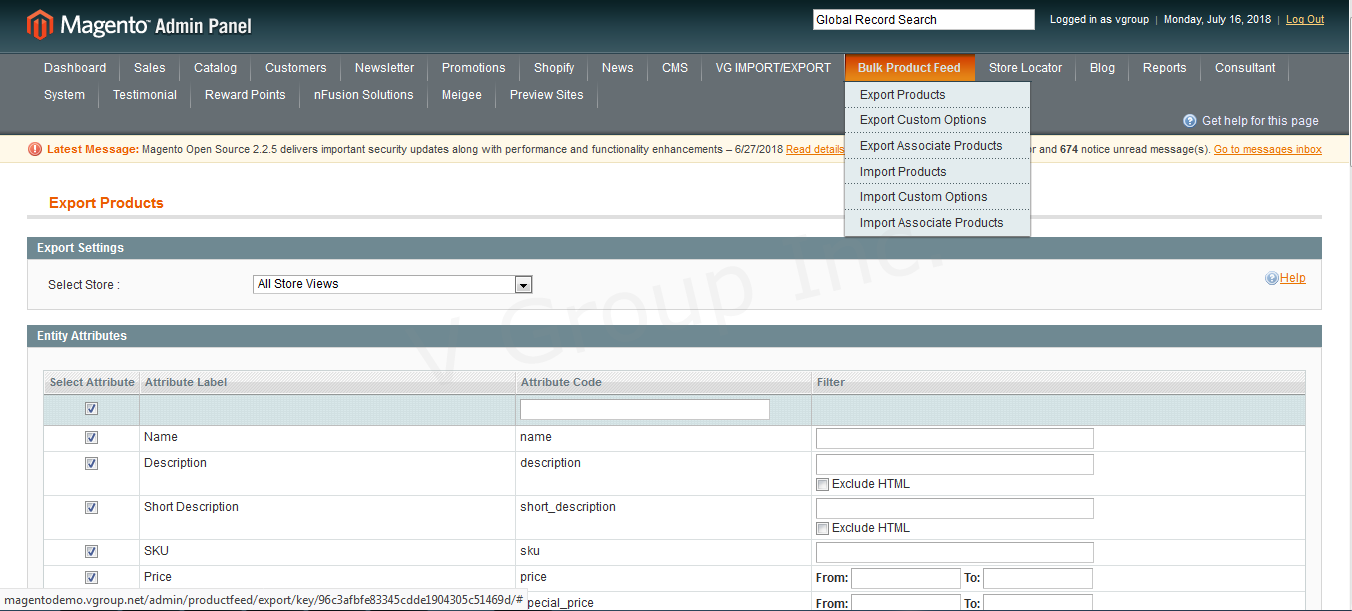Toggle the Name attribute checkbox
The width and height of the screenshot is (1352, 611).
(91, 438)
